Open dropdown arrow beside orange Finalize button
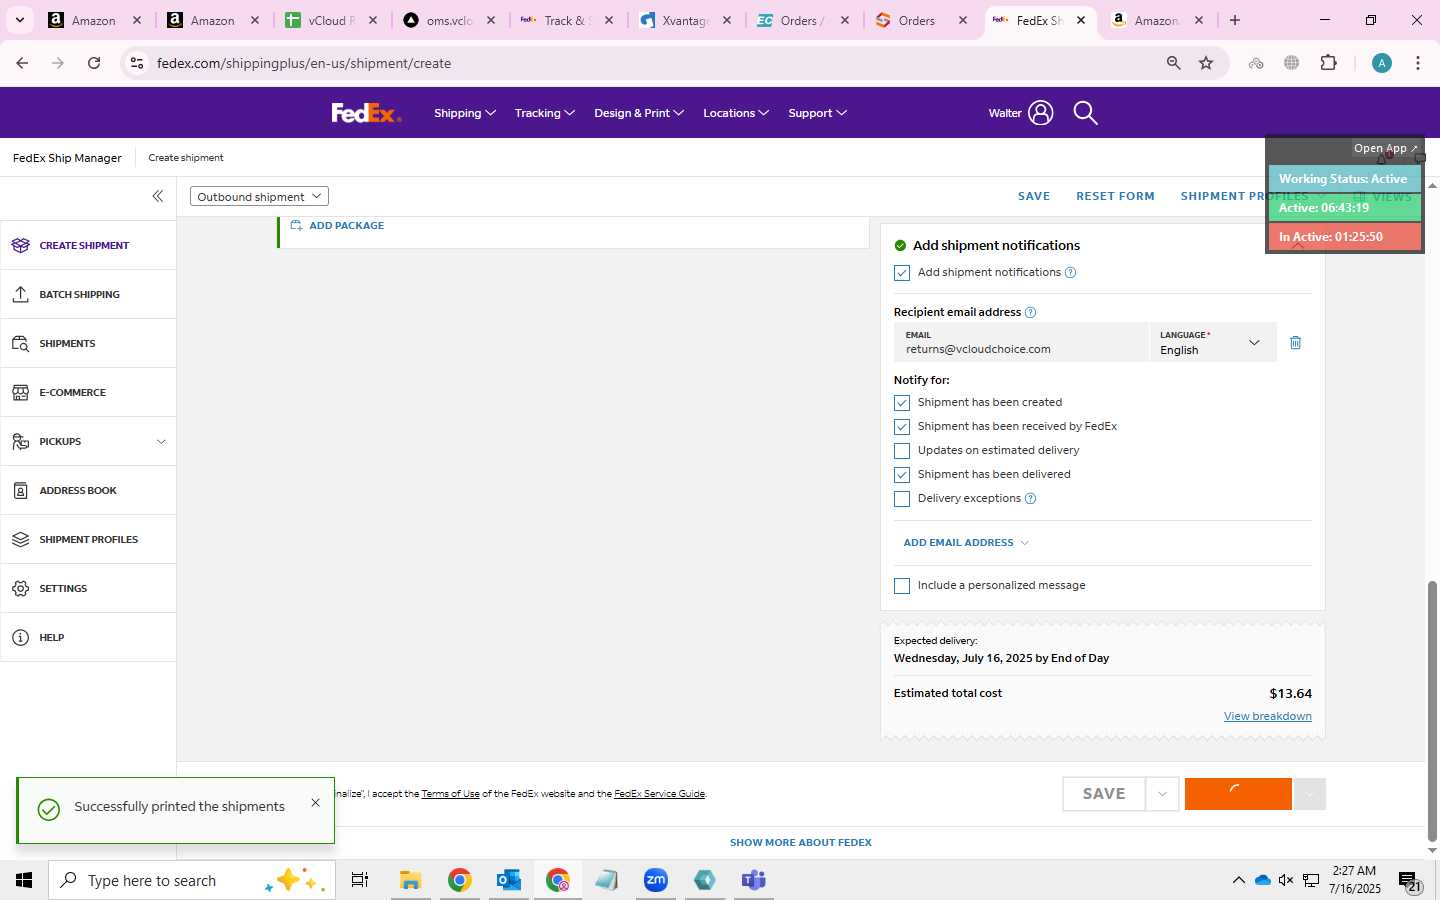1440x900 pixels. pos(1309,794)
